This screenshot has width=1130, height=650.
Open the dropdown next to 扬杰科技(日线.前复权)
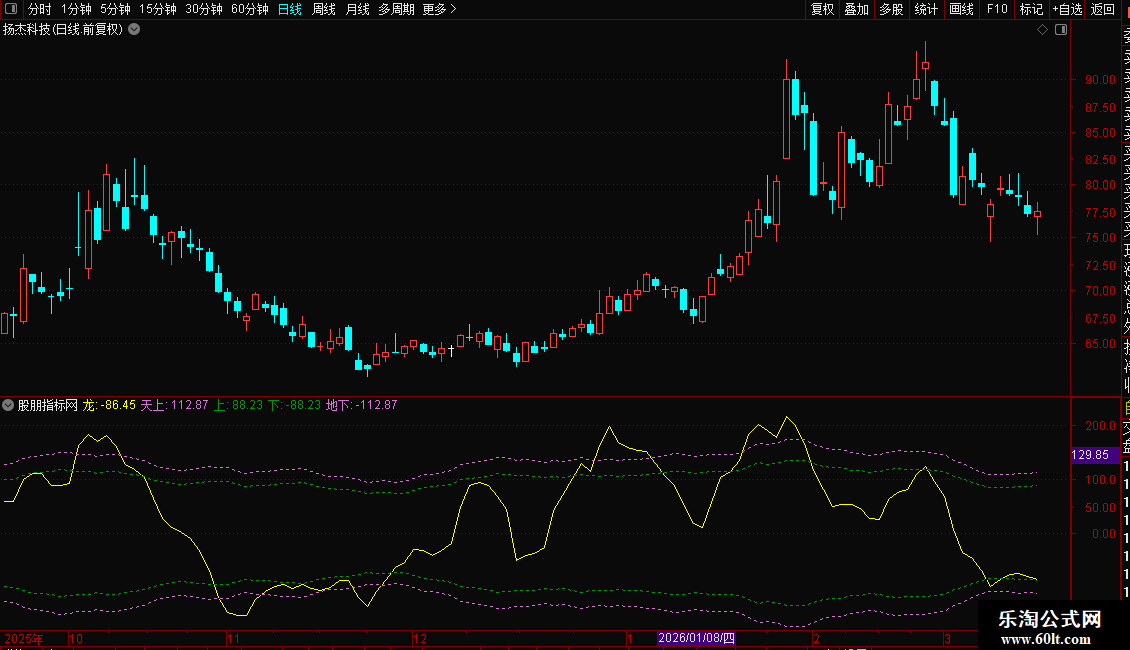(x=134, y=30)
